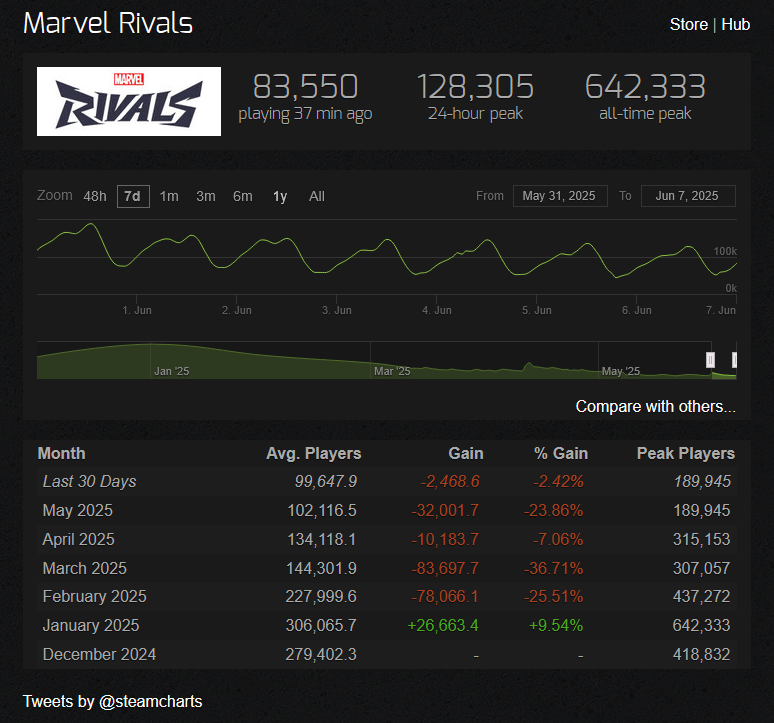
Task: Click the Marvel Rivals page title
Action: 108,23
